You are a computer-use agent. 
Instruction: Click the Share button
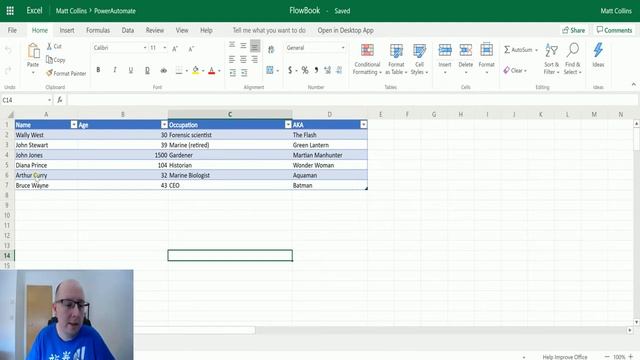point(573,30)
